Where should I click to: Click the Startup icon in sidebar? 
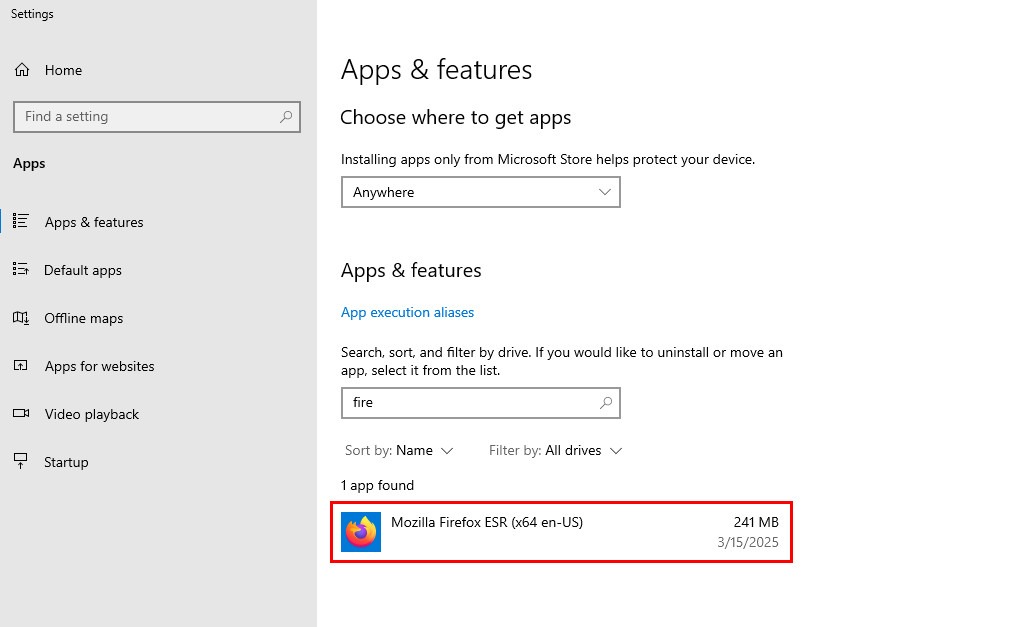(x=21, y=461)
